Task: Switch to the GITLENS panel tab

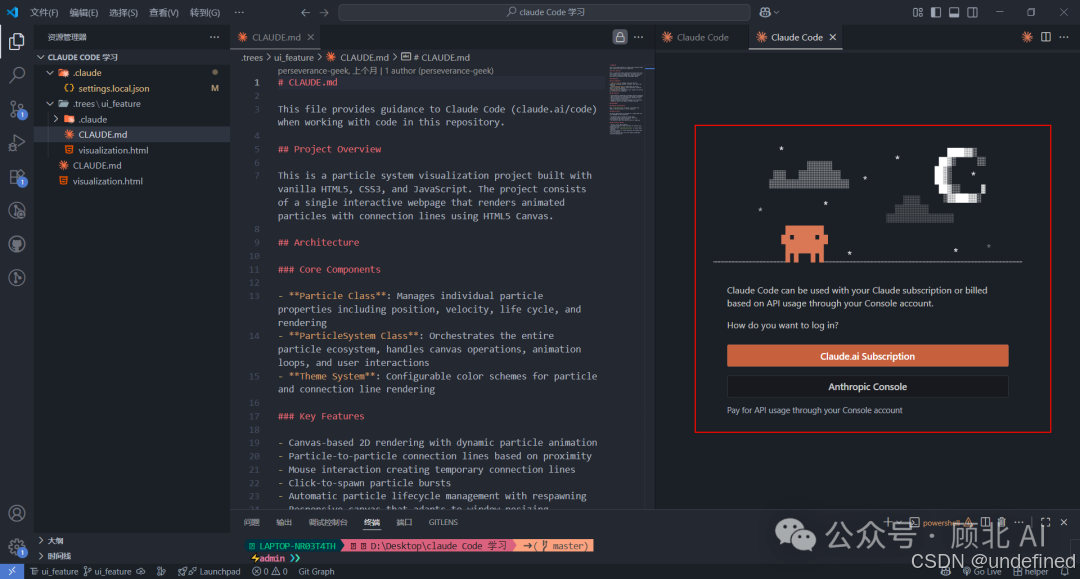Action: click(443, 523)
